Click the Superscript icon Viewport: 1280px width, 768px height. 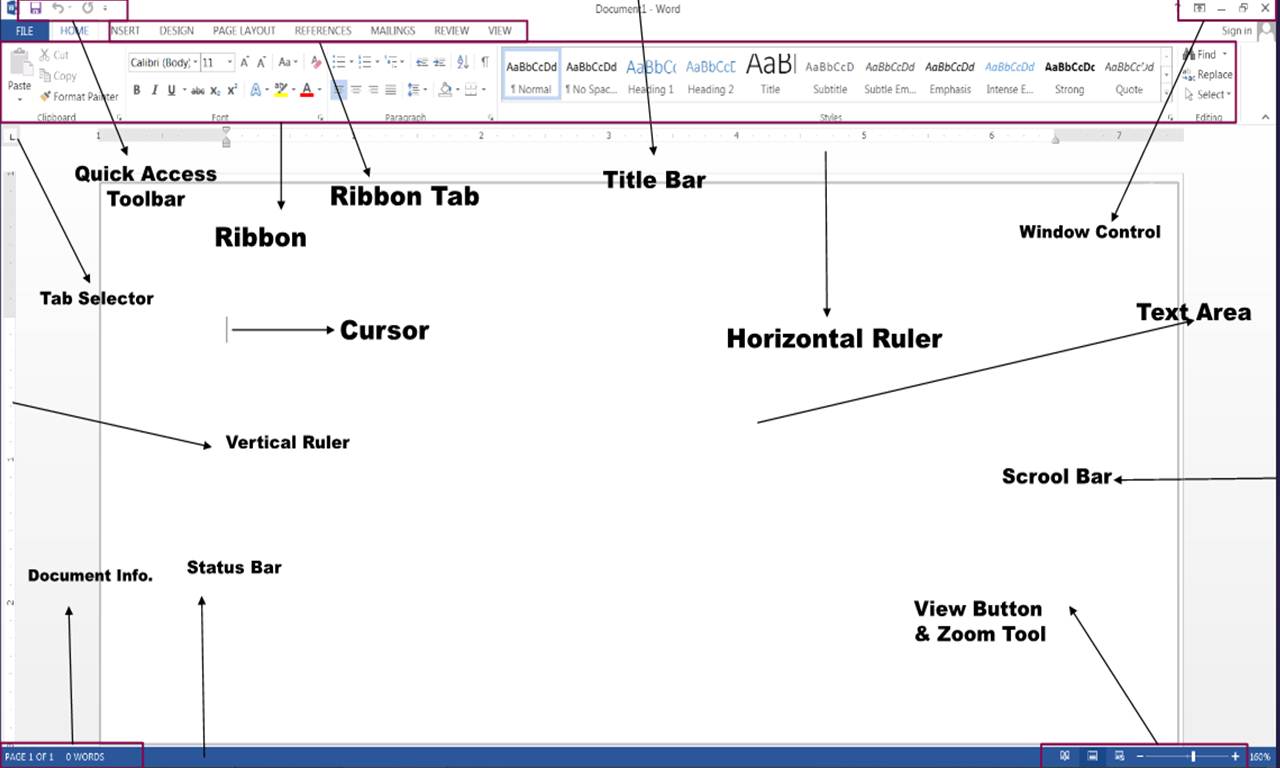click(x=231, y=89)
